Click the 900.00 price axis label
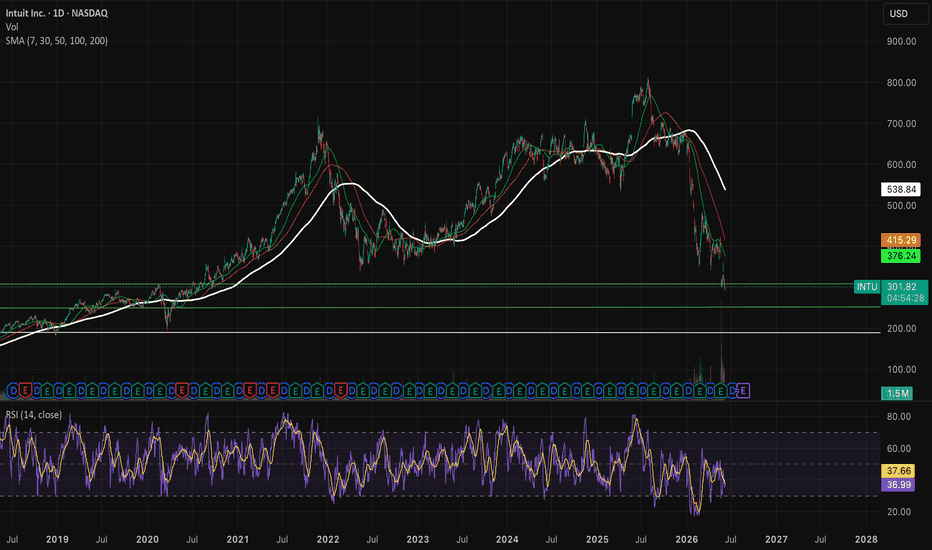 [901, 41]
